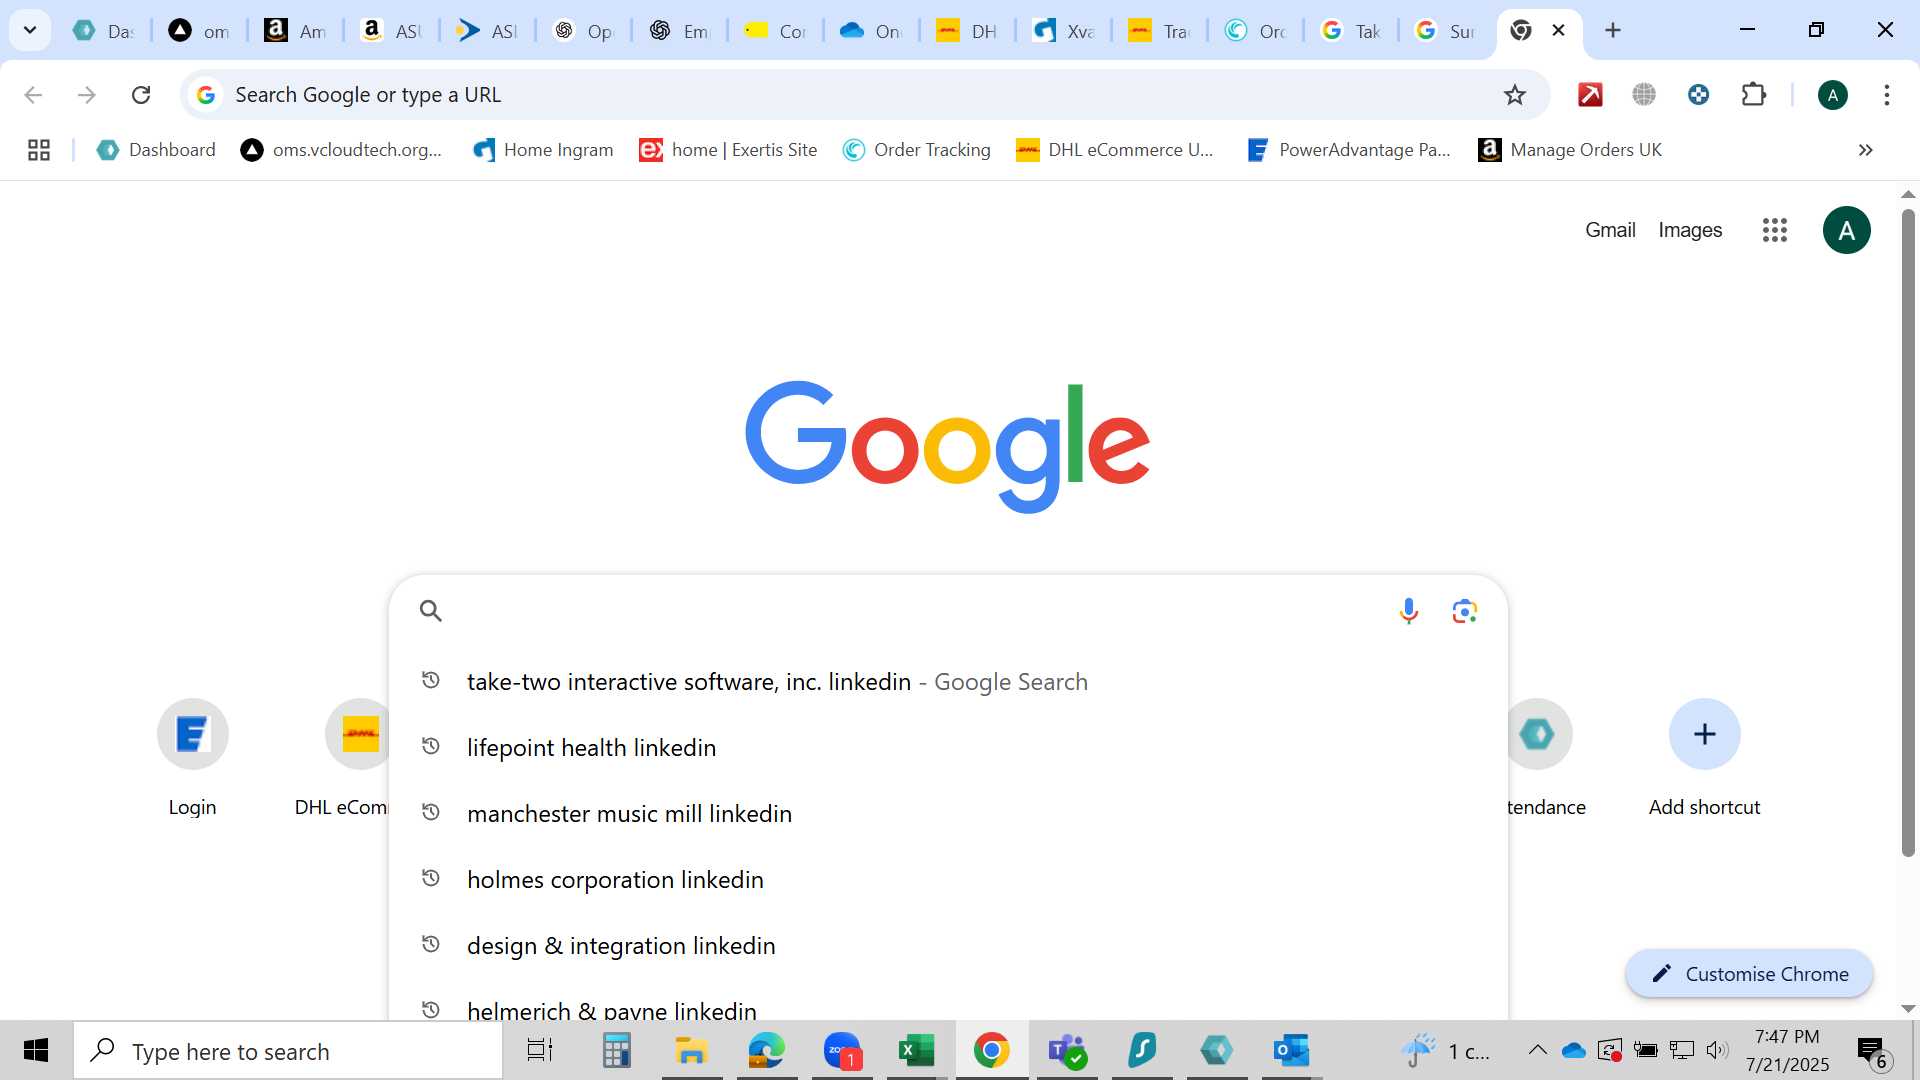Reload the current page
Image resolution: width=1920 pixels, height=1080 pixels.
click(141, 95)
